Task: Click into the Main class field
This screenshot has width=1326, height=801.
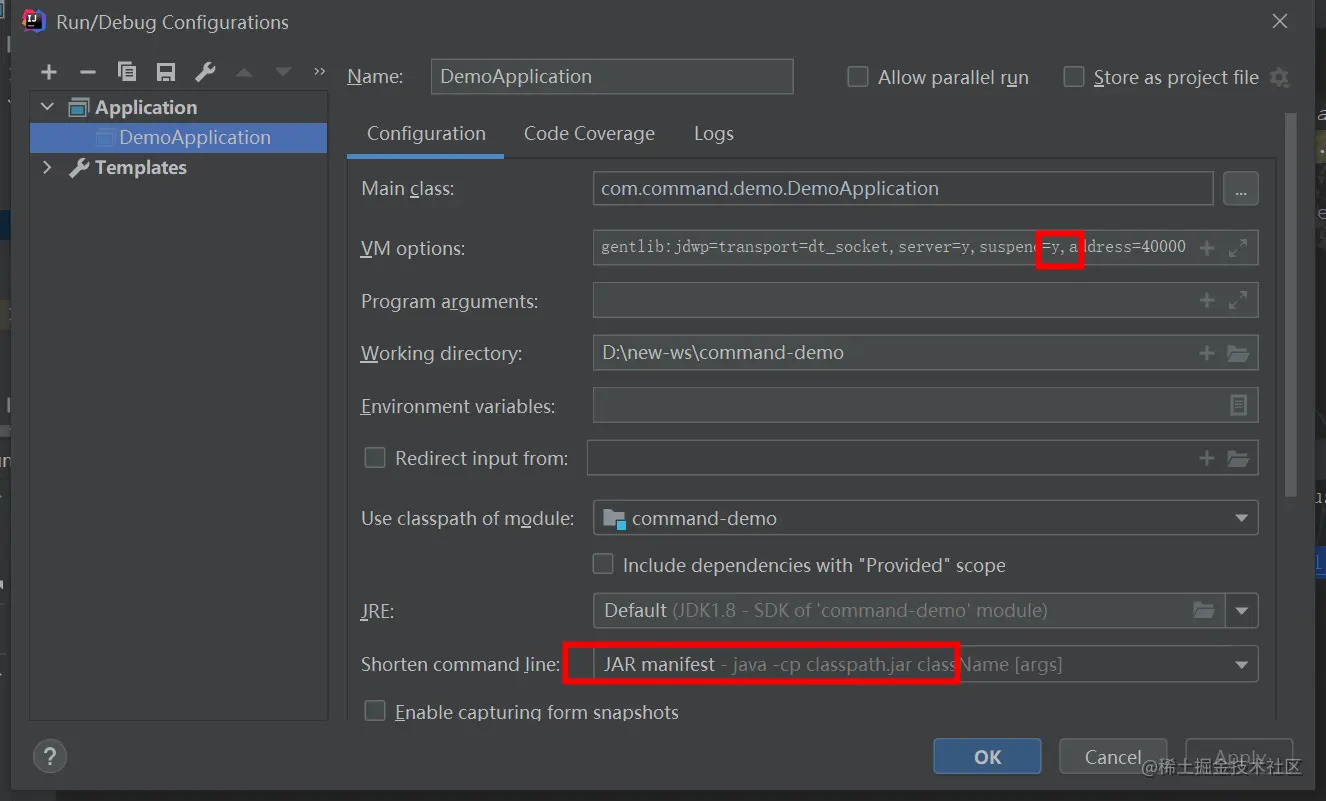Action: [x=903, y=188]
